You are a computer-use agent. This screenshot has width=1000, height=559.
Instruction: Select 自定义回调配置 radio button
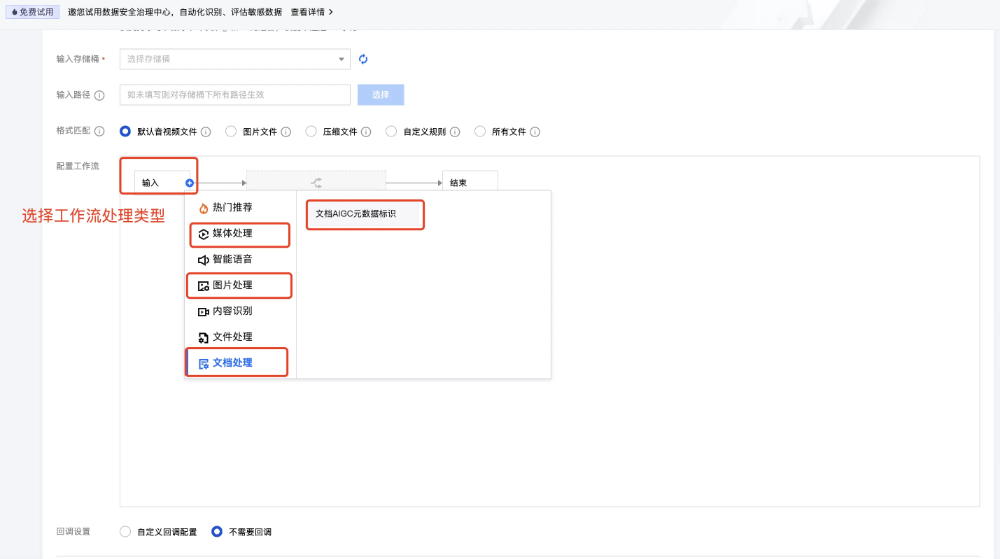click(x=125, y=532)
